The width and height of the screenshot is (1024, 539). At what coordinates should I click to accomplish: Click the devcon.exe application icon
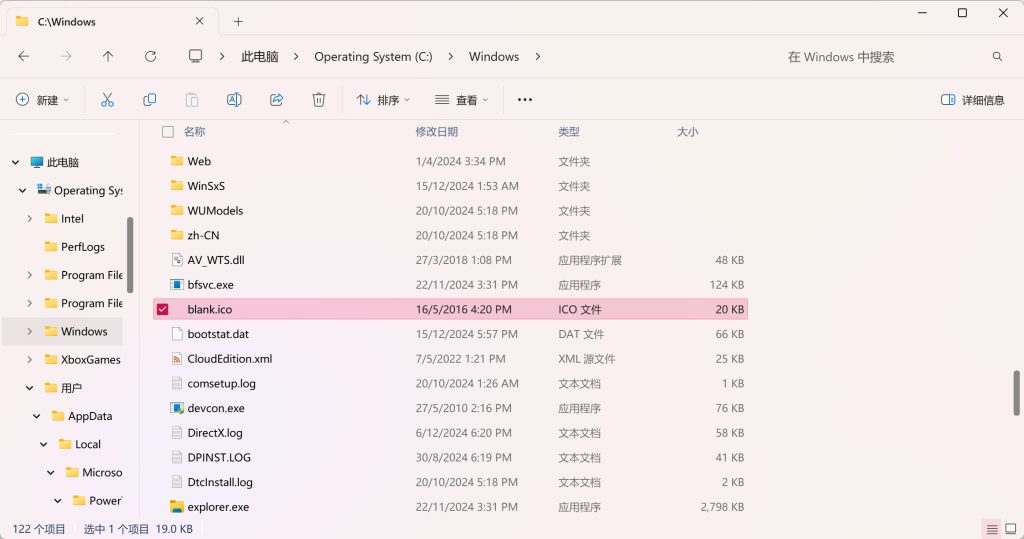pyautogui.click(x=176, y=408)
